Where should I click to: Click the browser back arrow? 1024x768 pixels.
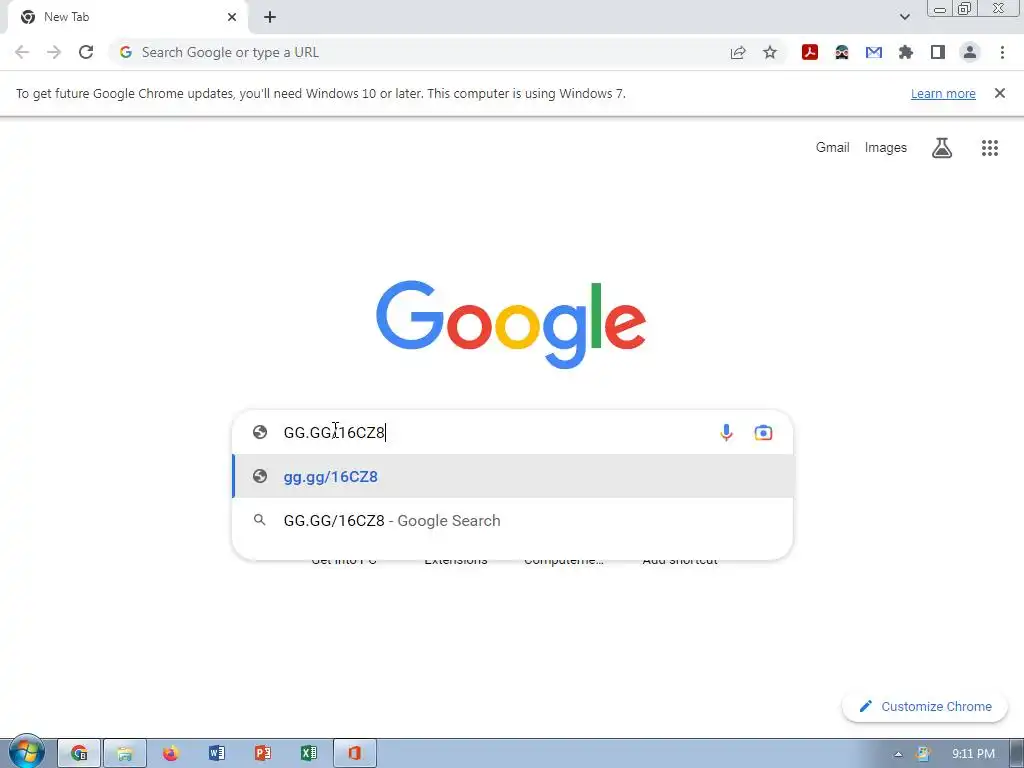[22, 52]
